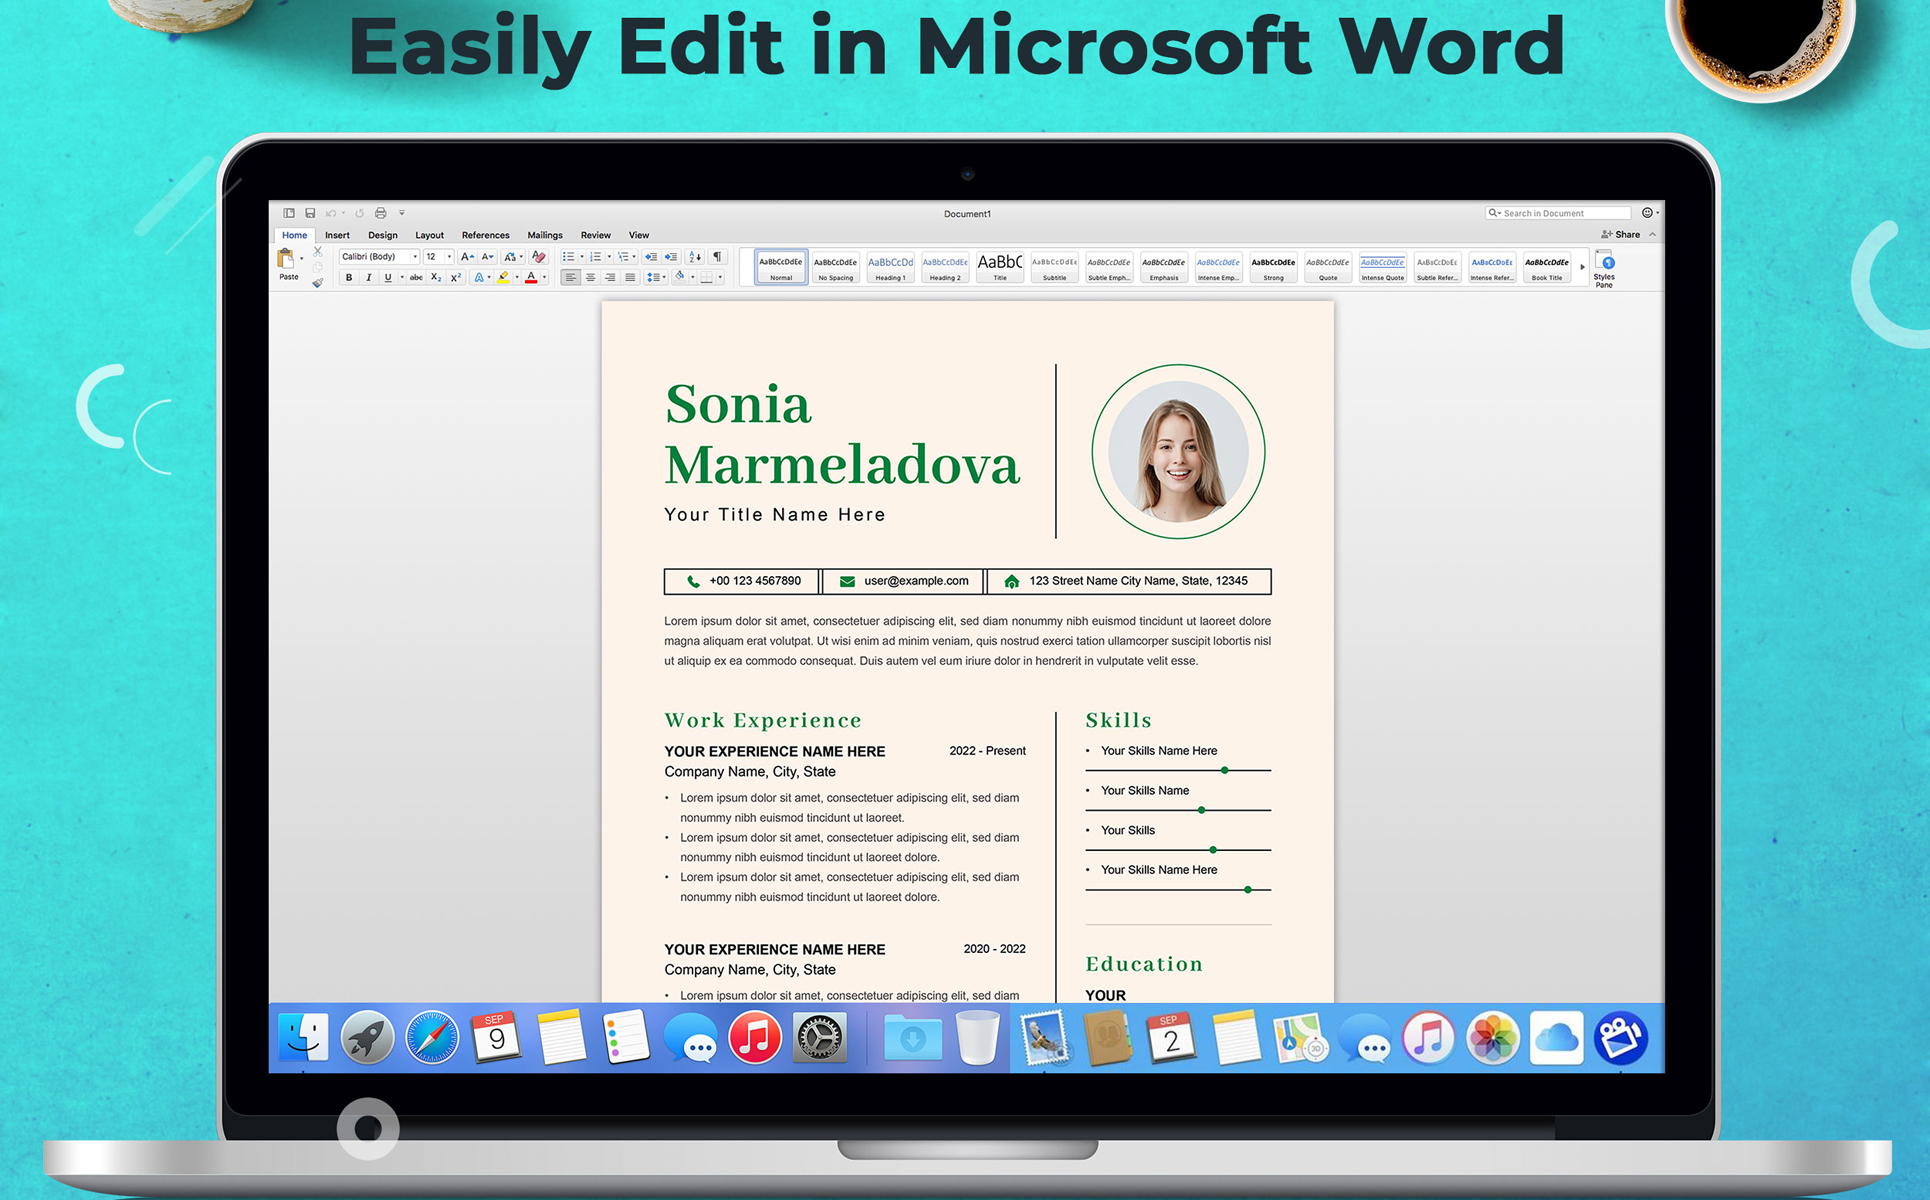The width and height of the screenshot is (1930, 1200).
Task: Click the Print icon in title bar
Action: (x=380, y=213)
